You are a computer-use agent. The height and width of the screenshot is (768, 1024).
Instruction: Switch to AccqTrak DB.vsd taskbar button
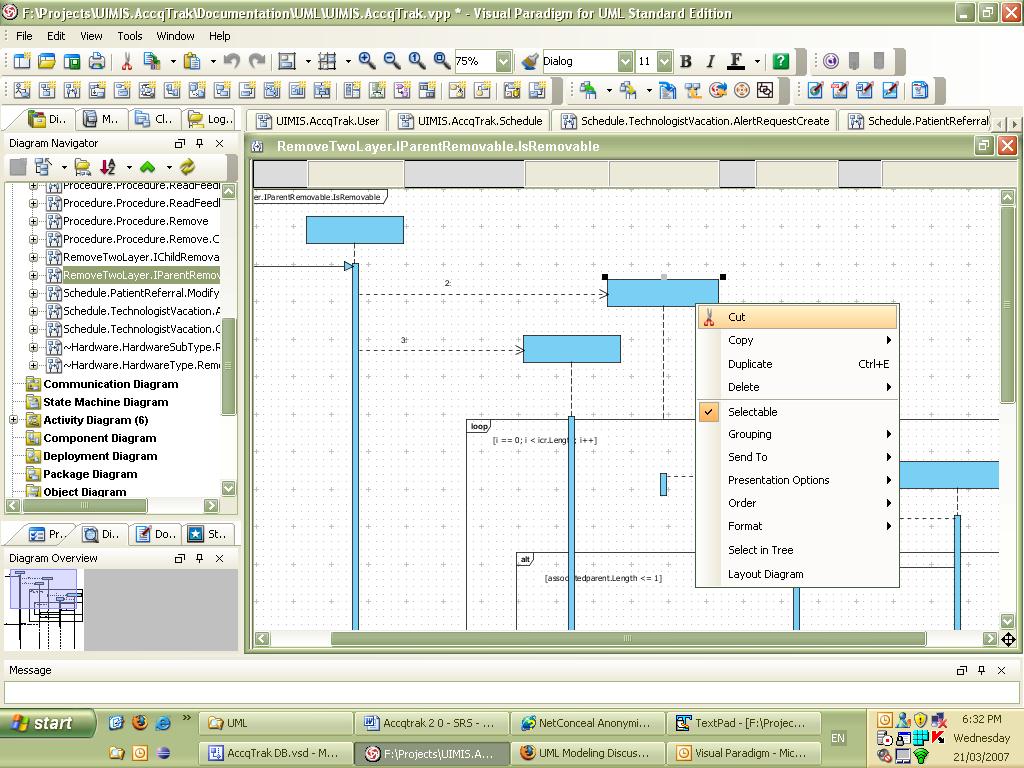276,753
